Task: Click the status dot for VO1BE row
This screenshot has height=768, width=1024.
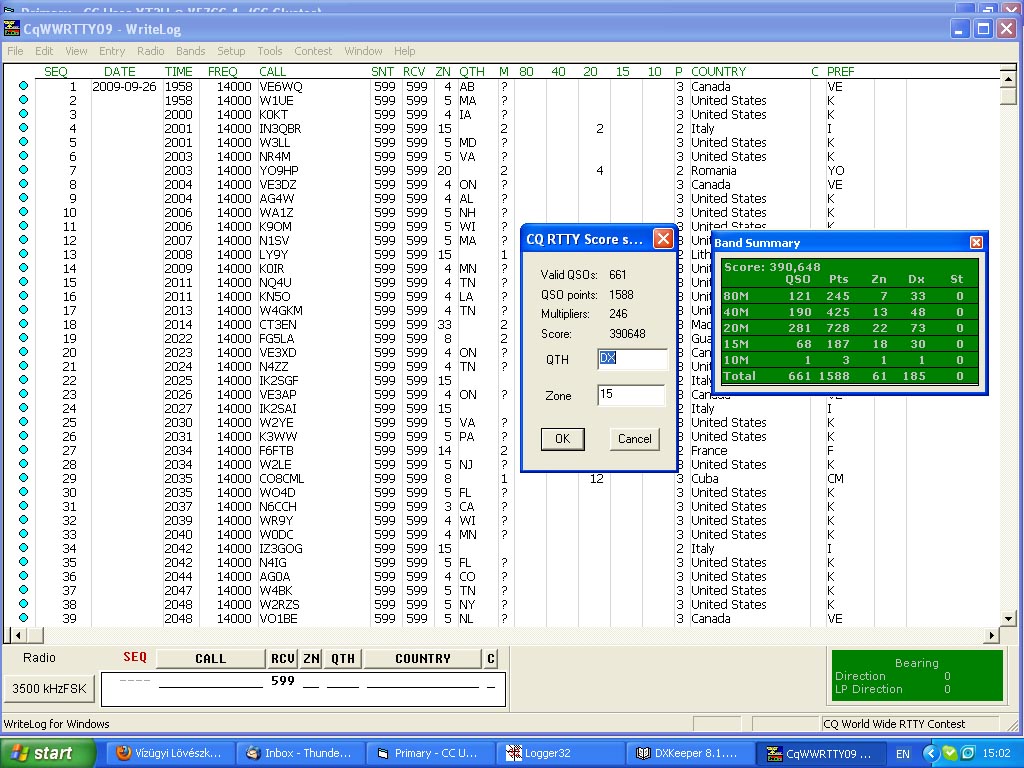Action: (x=24, y=618)
